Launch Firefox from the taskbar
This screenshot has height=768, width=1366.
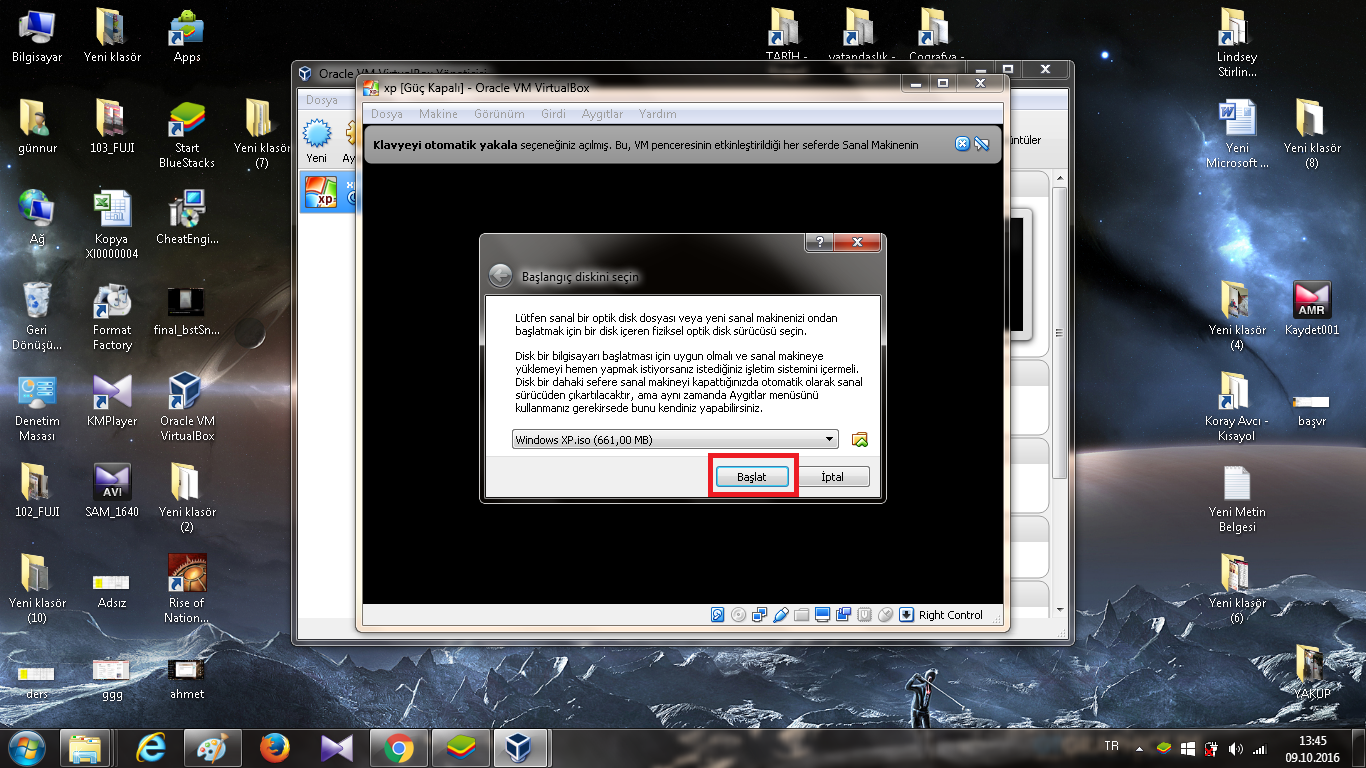tap(274, 748)
